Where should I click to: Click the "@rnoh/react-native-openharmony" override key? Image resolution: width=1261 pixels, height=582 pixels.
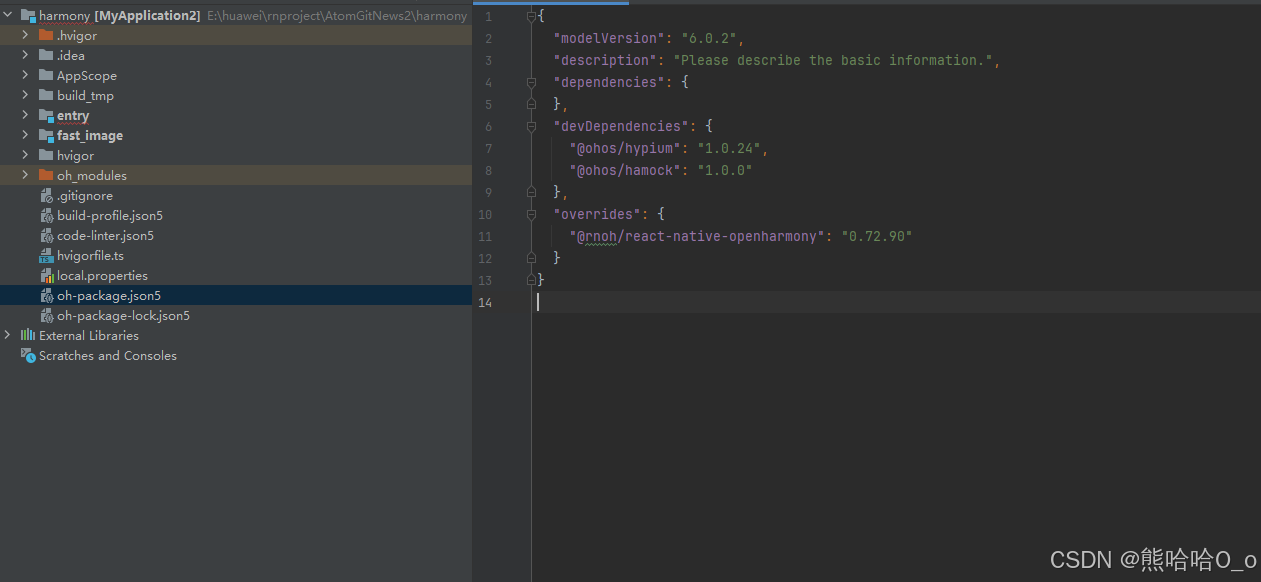coord(697,236)
